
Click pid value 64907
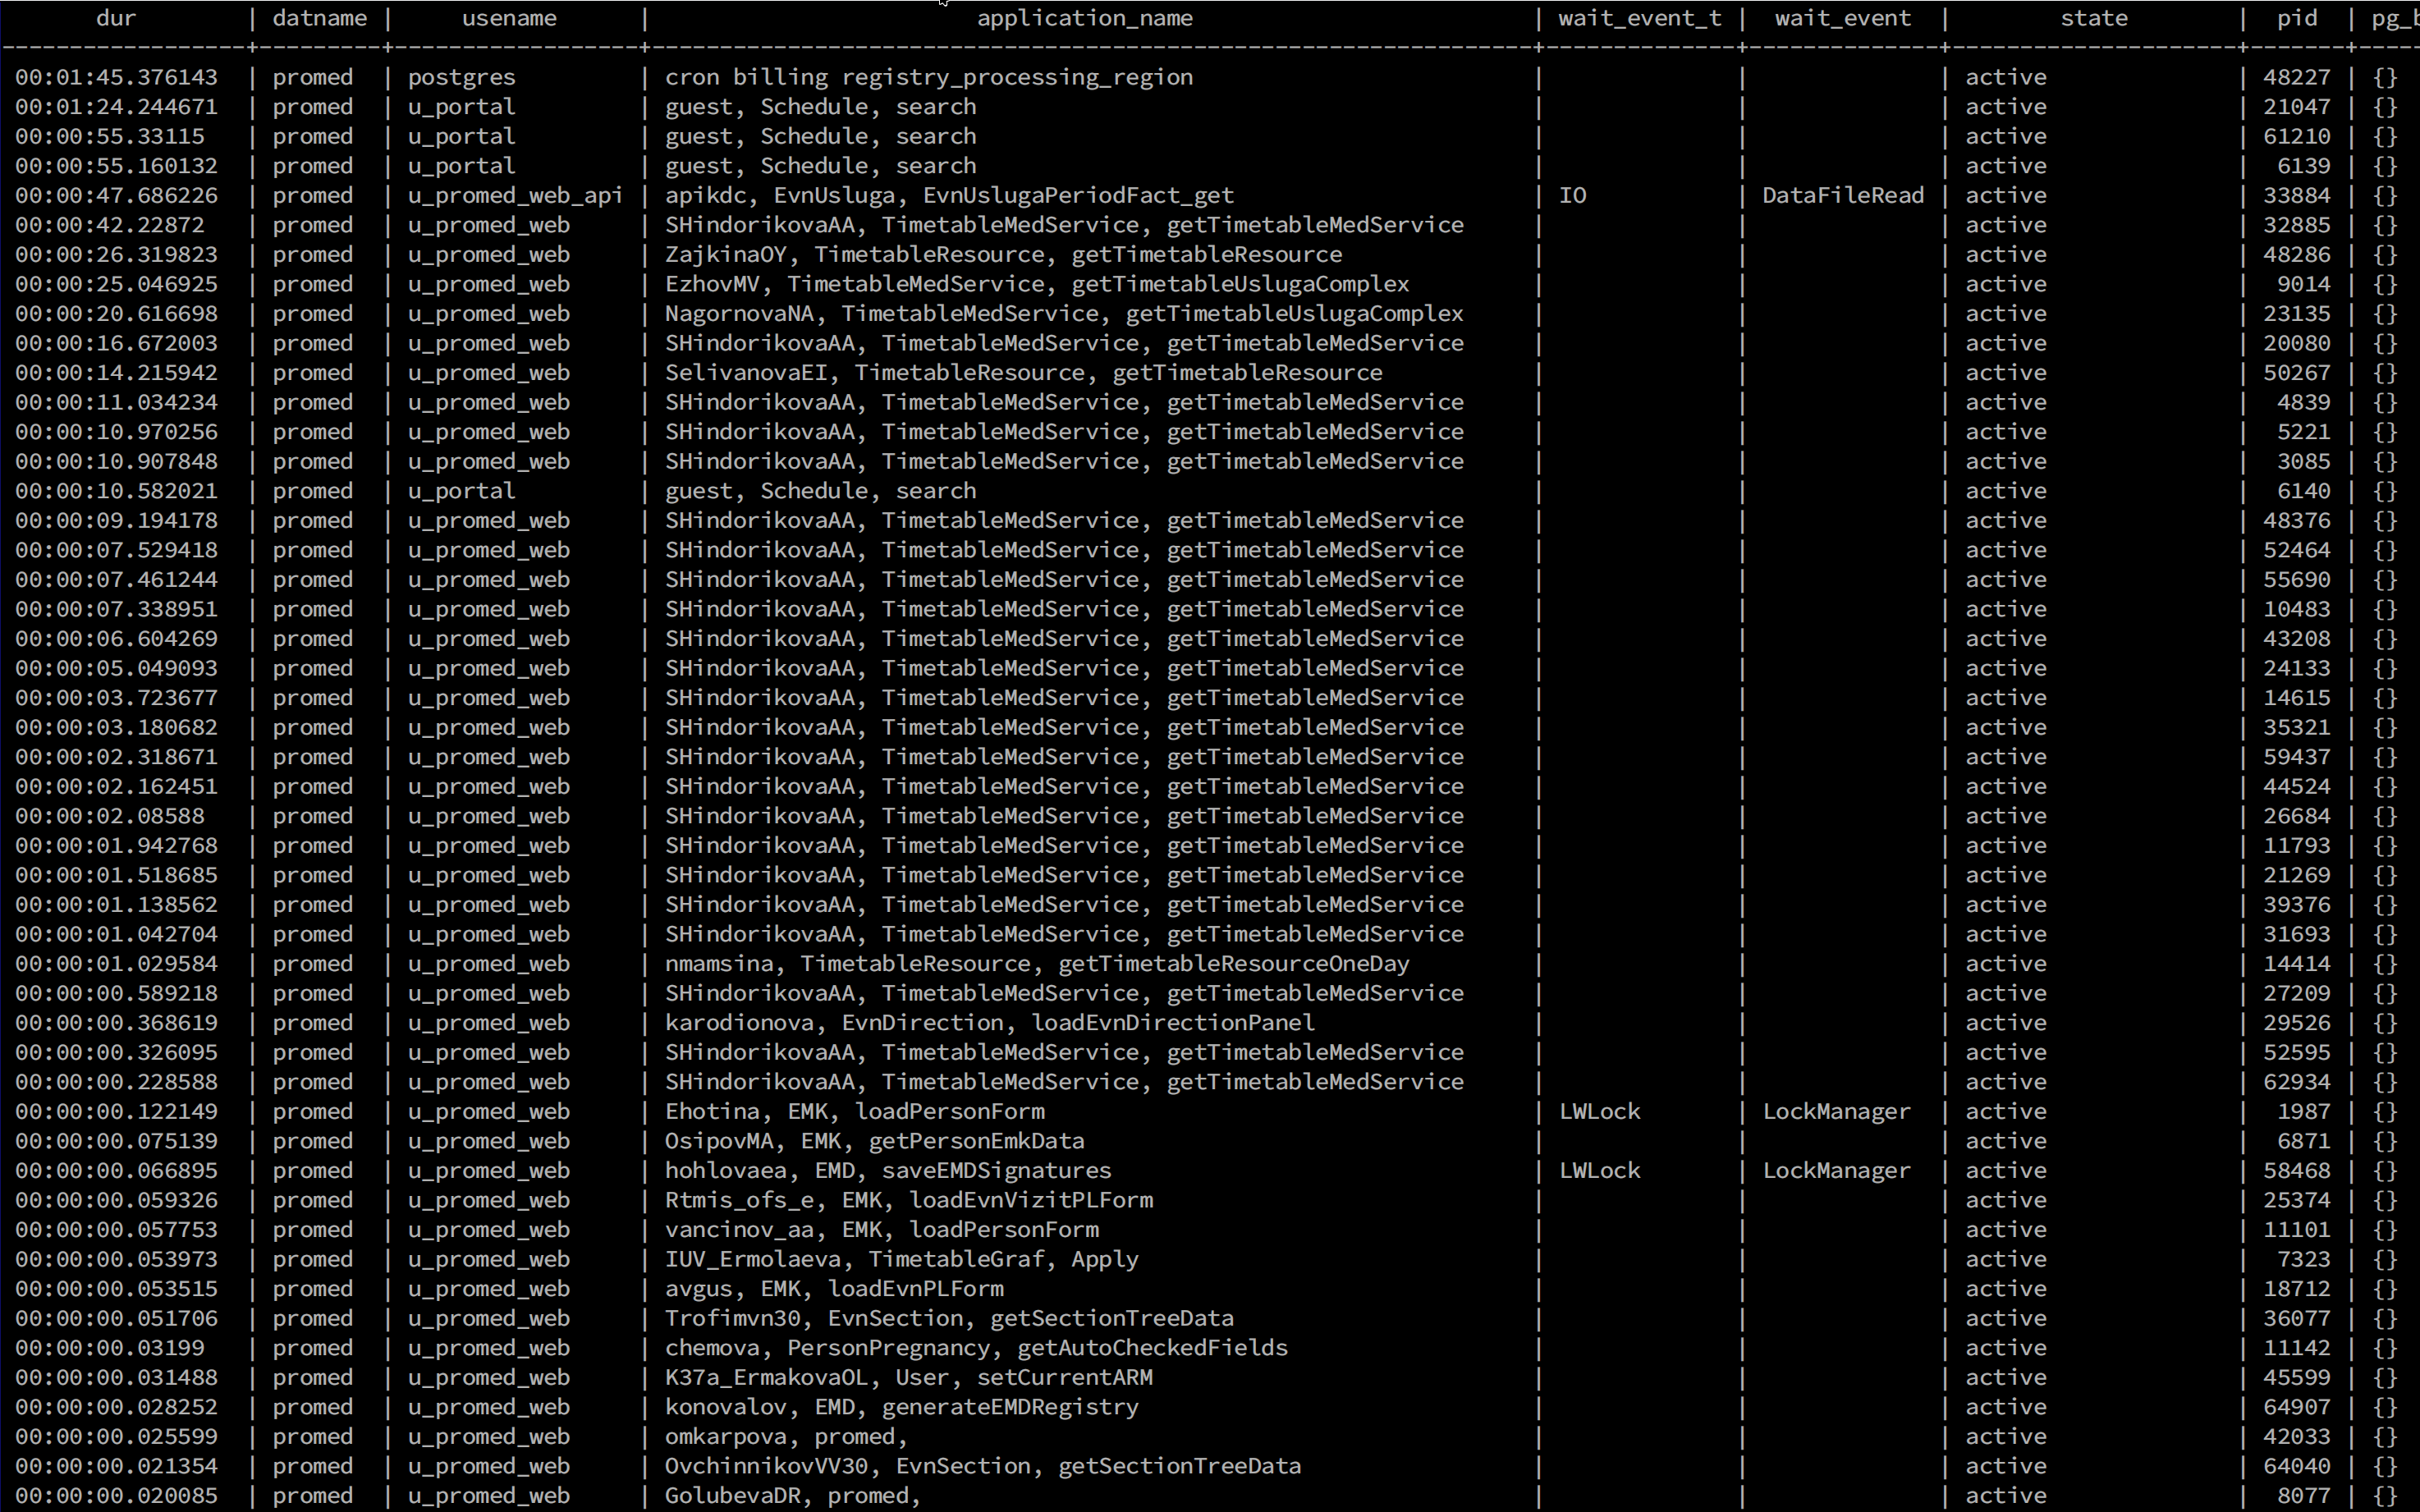coord(2297,1407)
